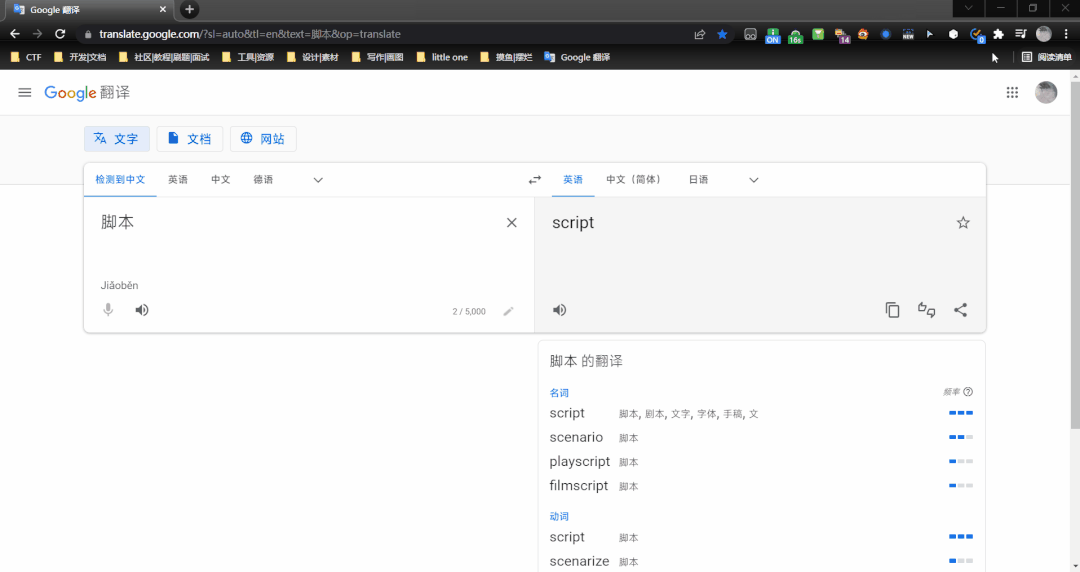Share the translation

(x=960, y=310)
